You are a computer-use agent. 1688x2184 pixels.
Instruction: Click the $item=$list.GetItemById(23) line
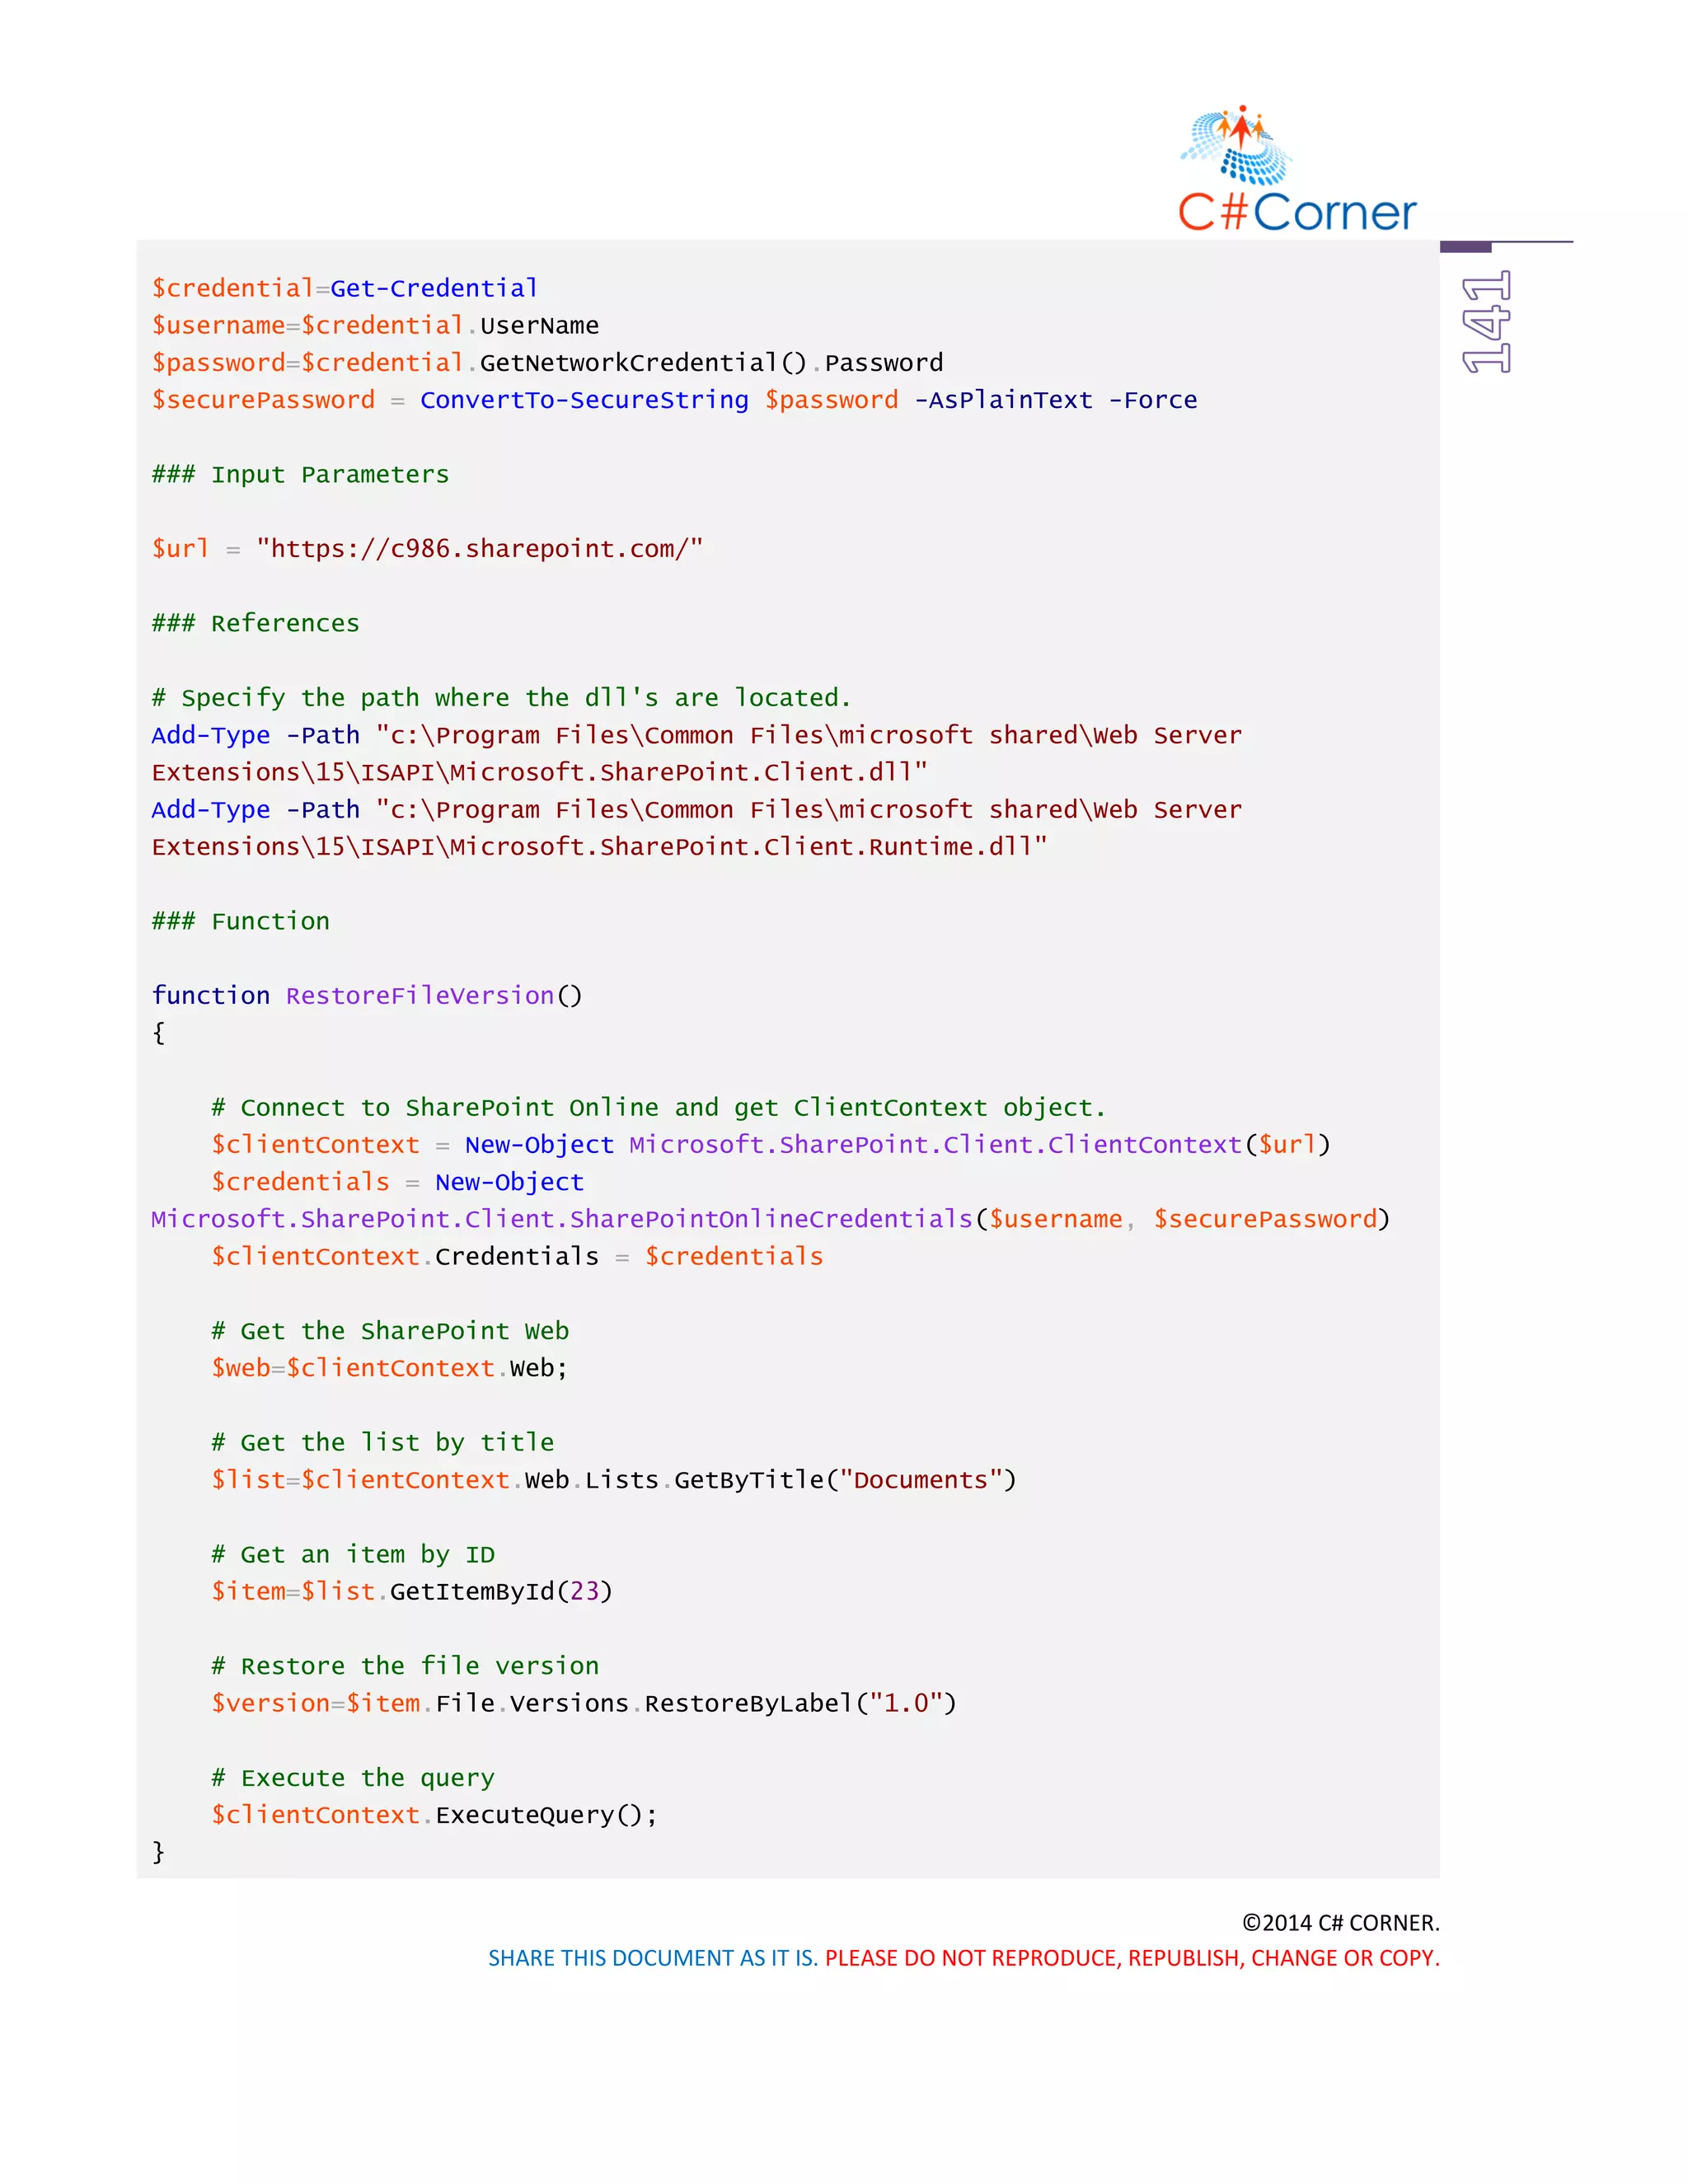(412, 1592)
